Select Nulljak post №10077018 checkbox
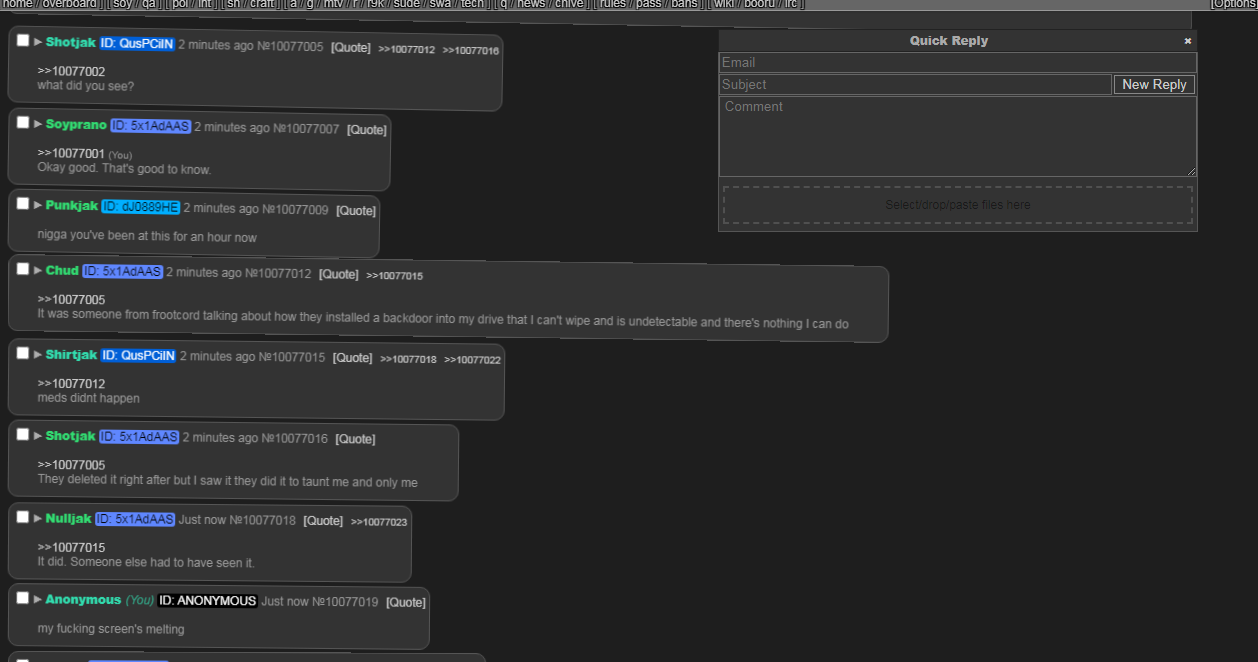Image resolution: width=1258 pixels, height=662 pixels. tap(23, 516)
